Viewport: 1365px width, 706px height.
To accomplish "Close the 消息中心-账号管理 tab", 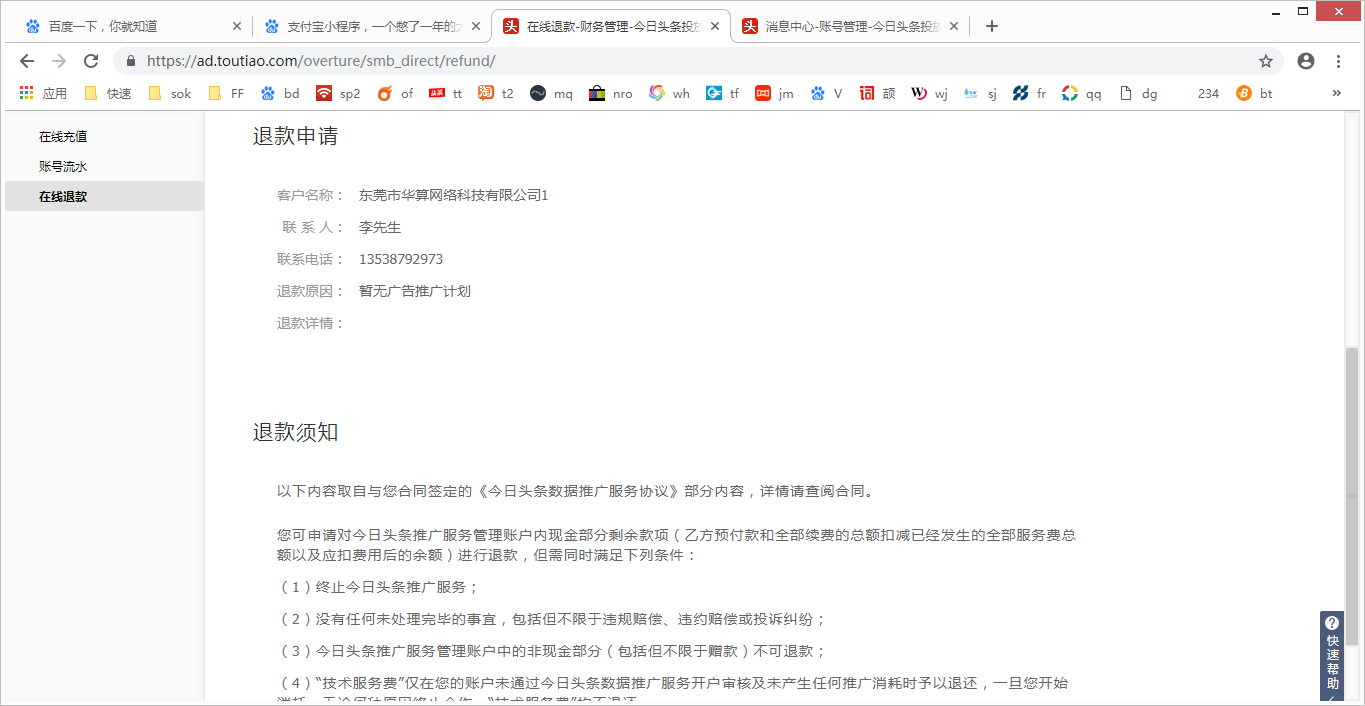I will [x=955, y=27].
